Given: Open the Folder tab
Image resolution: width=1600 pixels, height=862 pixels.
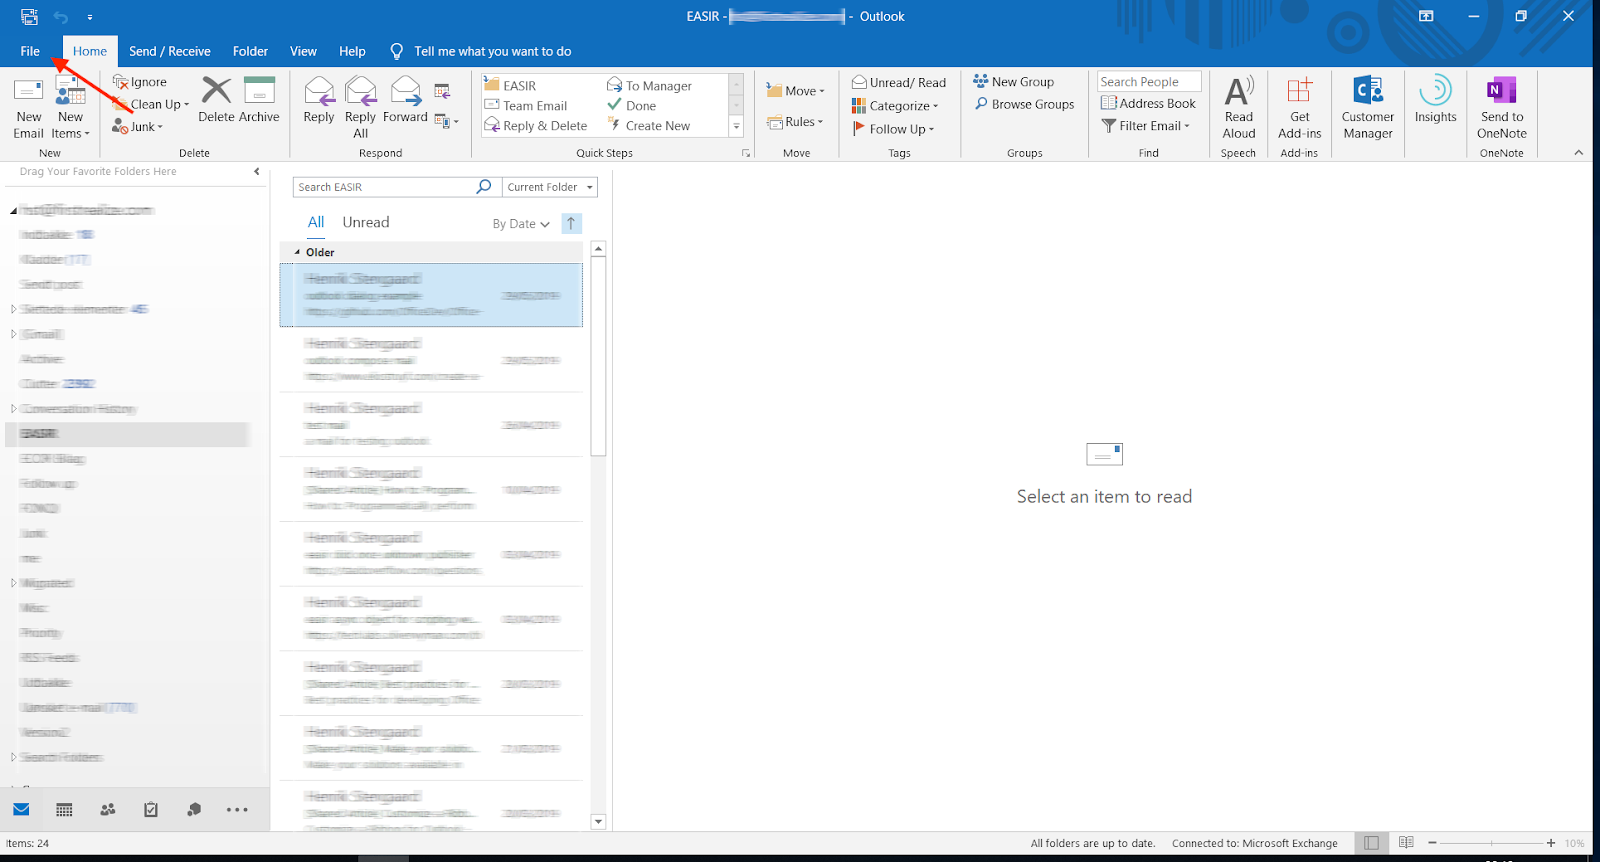Looking at the screenshot, I should coord(250,51).
